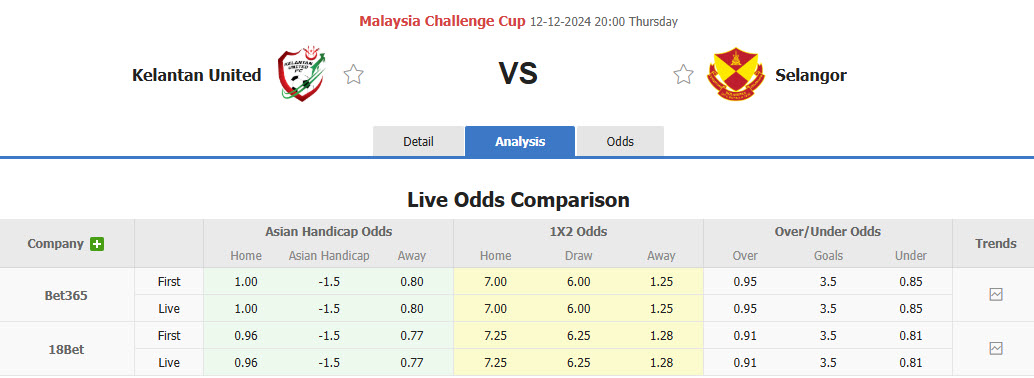1034x378 pixels.
Task: Click the 1X2 Odds column header
Action: (x=578, y=232)
